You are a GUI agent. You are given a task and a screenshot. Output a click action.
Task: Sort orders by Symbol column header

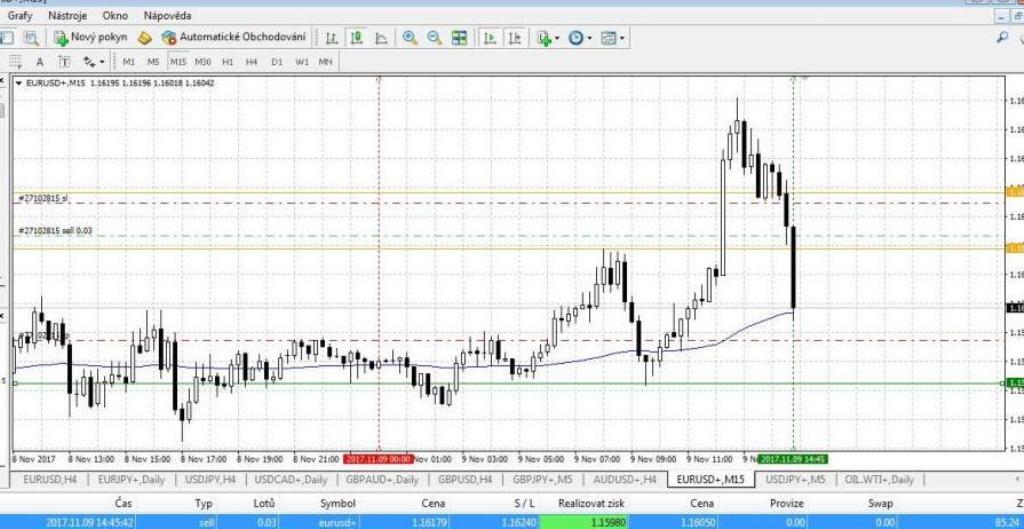tap(338, 504)
